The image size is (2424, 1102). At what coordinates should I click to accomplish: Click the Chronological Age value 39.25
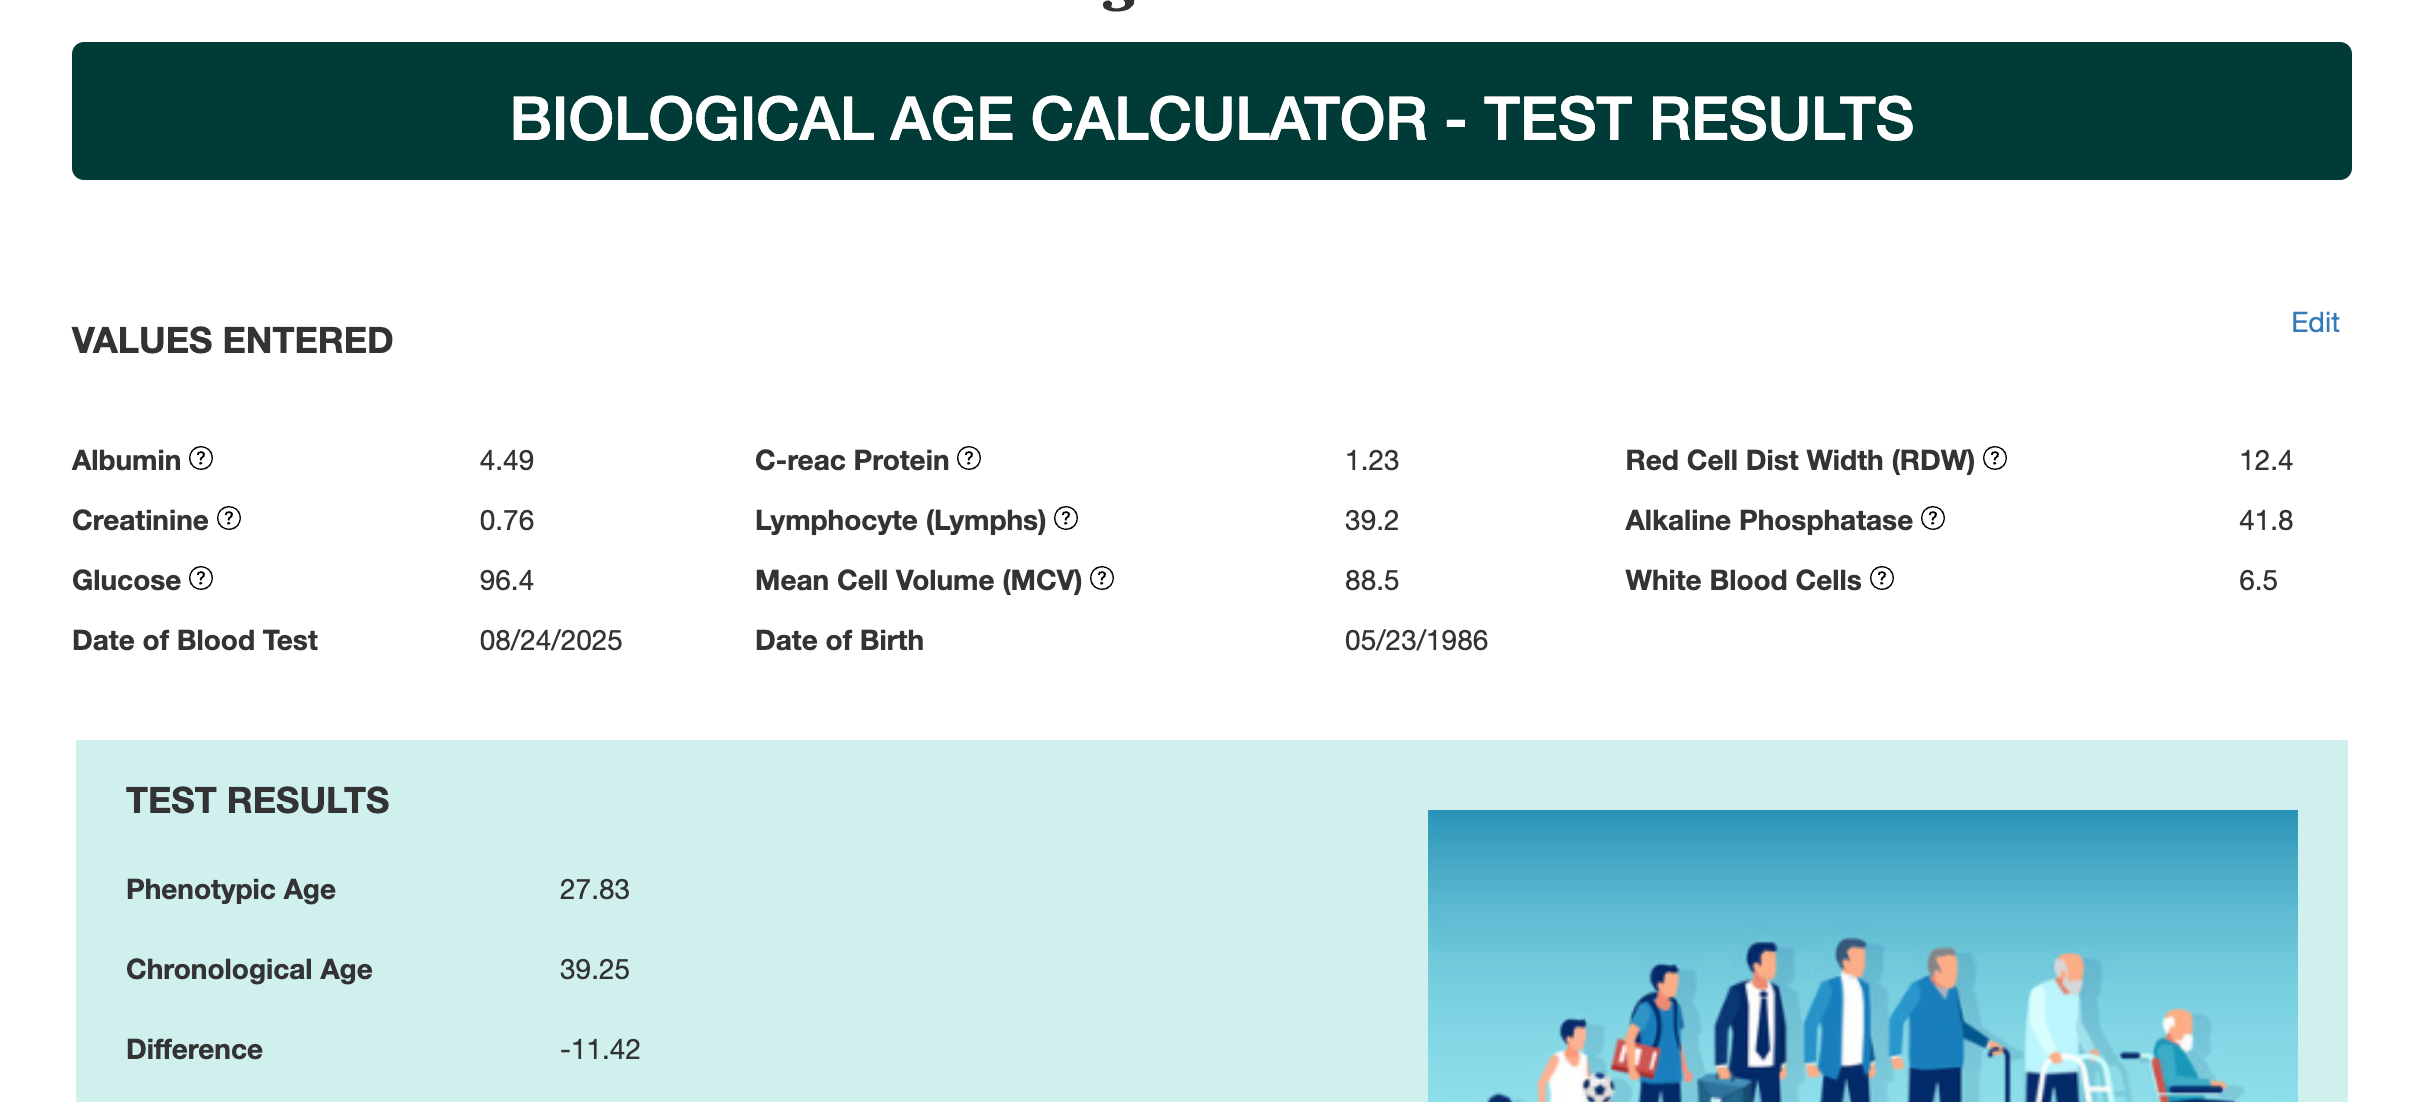pos(594,969)
